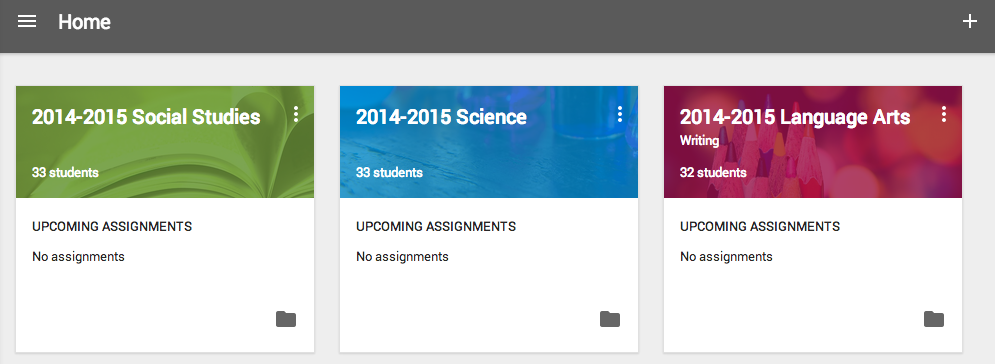Viewport: 995px width, 364px height.
Task: Open Language Arts class Drive folder
Action: coord(933,319)
